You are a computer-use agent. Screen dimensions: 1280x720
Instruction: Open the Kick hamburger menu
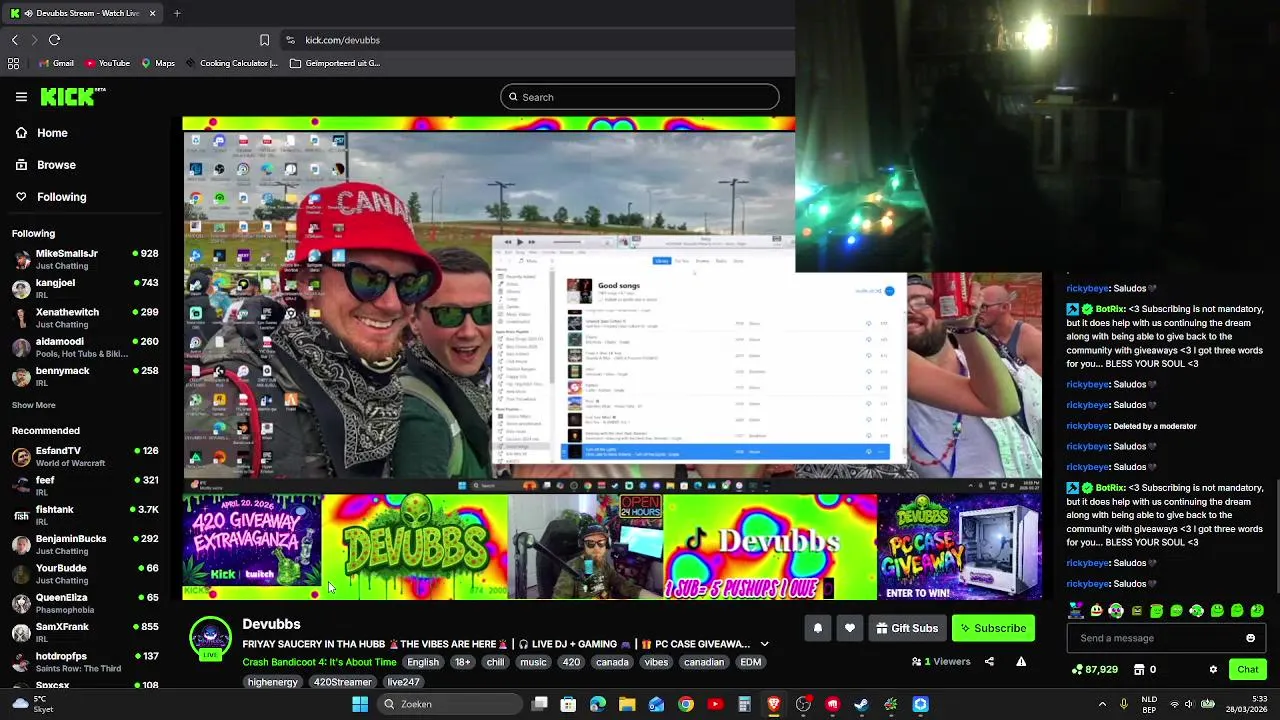tap(21, 97)
